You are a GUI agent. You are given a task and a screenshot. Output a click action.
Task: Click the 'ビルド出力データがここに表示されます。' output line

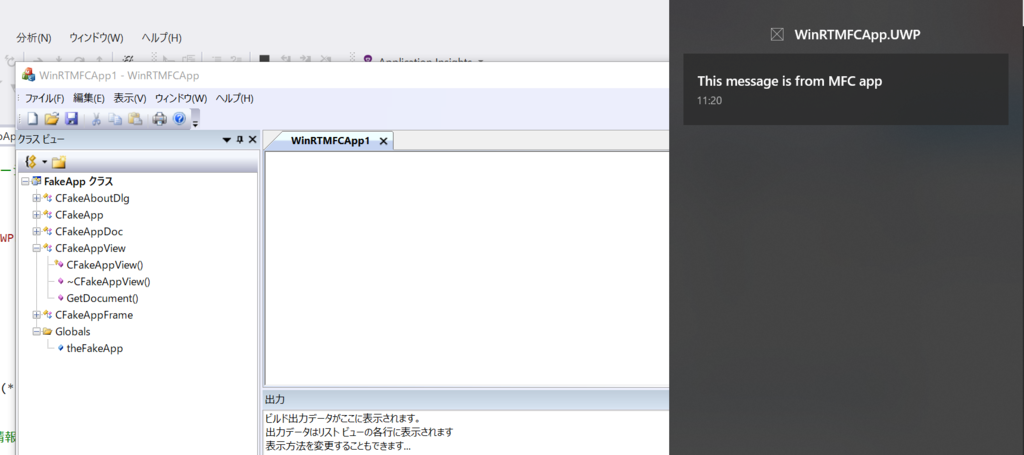pos(343,418)
